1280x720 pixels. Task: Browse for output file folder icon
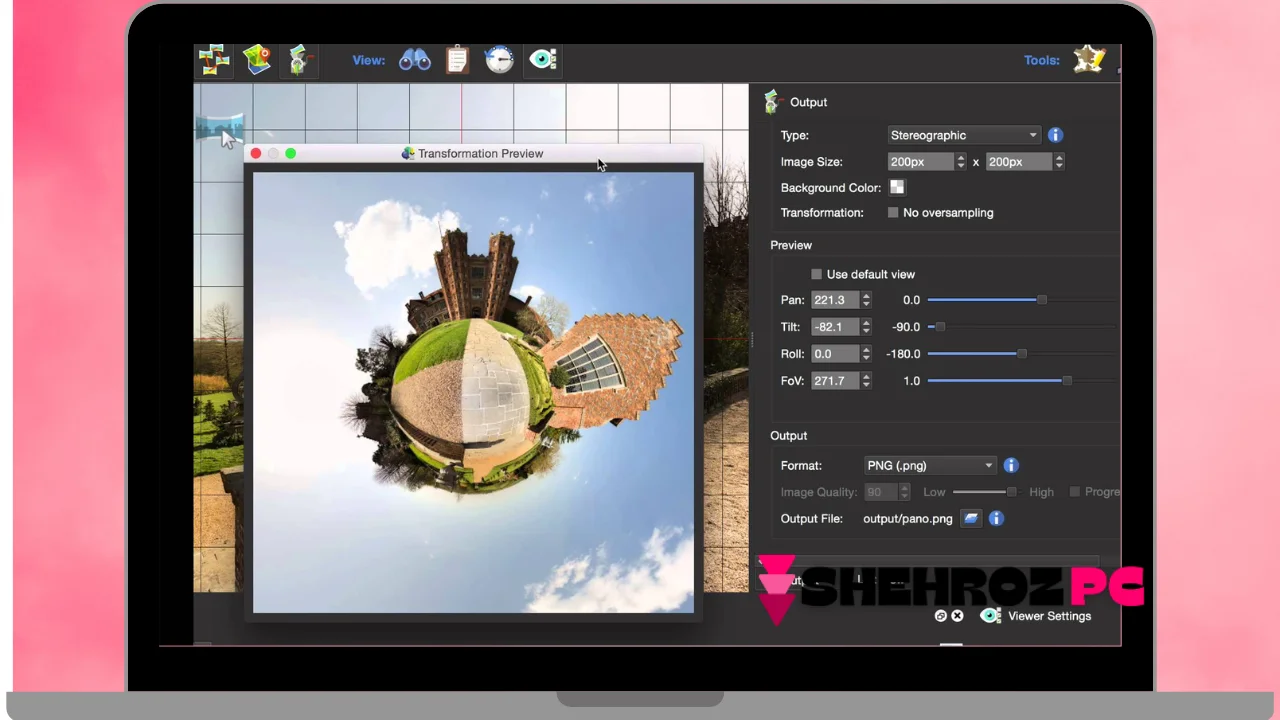tap(970, 518)
